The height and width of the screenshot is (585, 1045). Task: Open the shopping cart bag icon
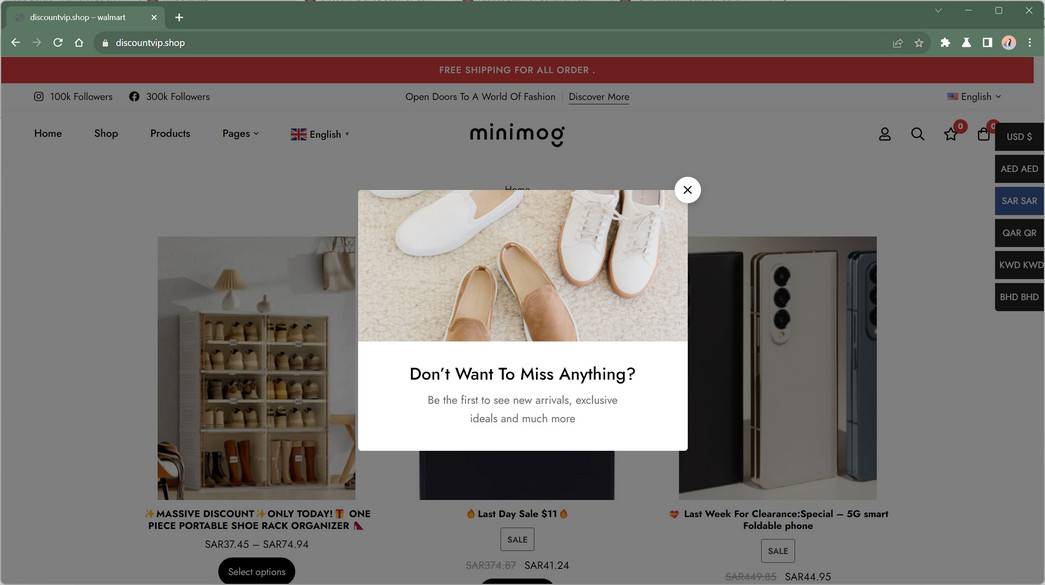[x=983, y=135]
